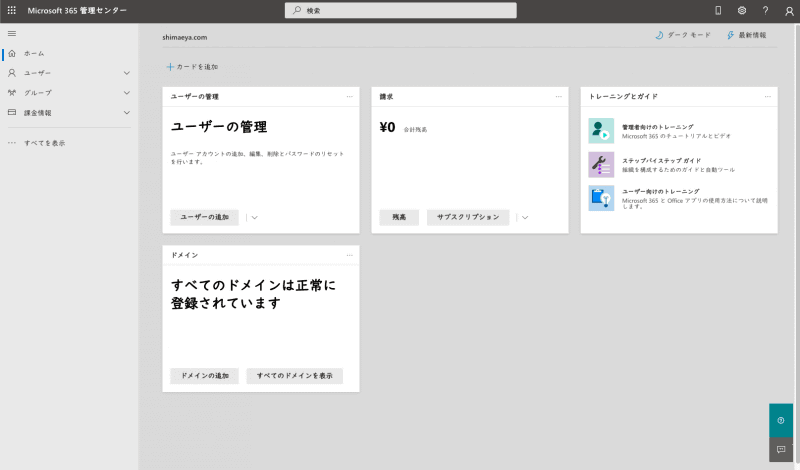Click the 管理者向けのトレーニング icon

click(x=601, y=131)
